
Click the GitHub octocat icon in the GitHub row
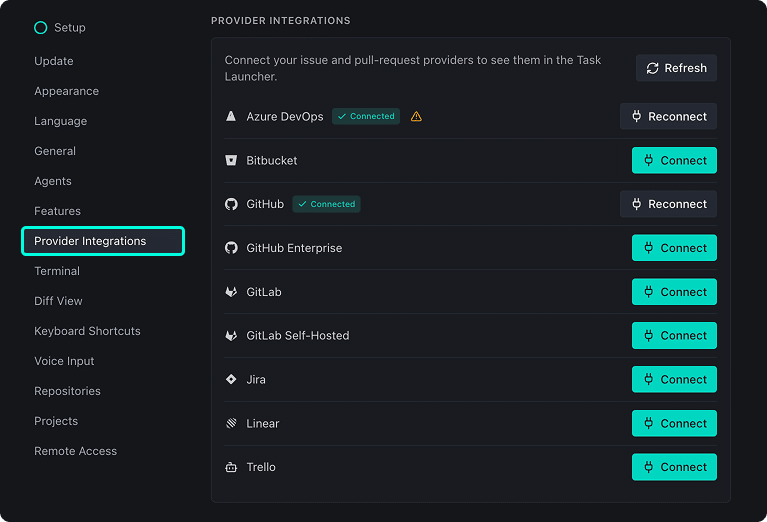231,204
